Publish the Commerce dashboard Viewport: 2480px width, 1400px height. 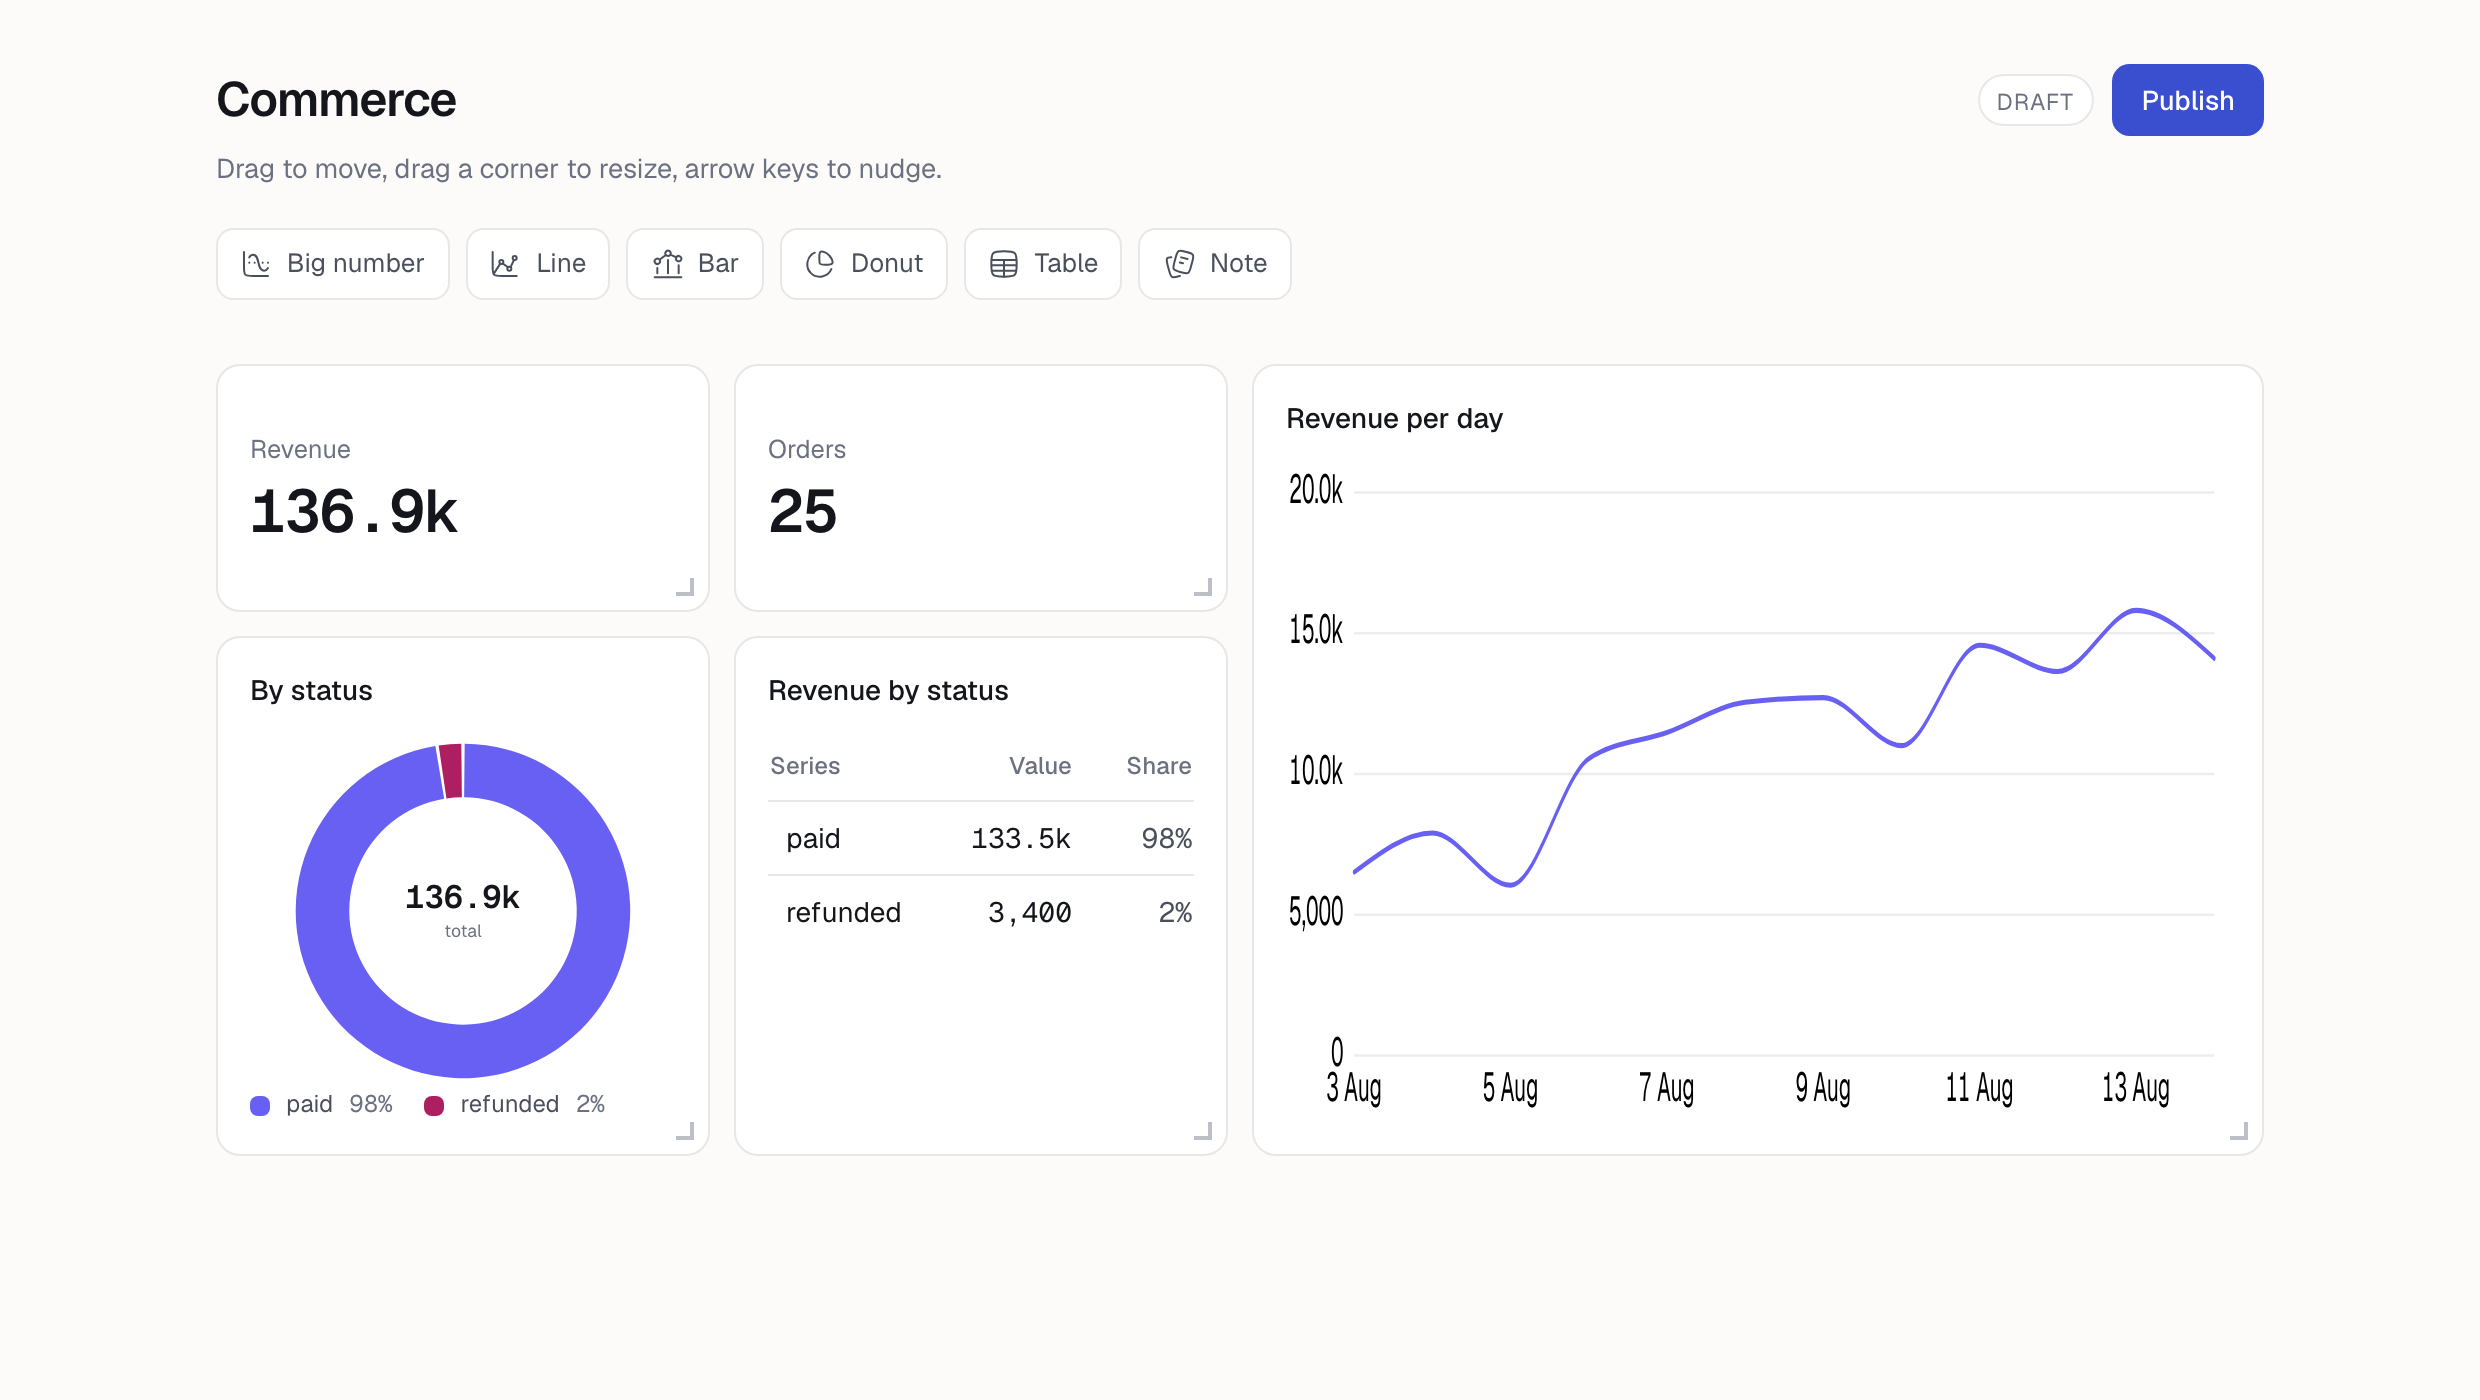click(x=2187, y=100)
